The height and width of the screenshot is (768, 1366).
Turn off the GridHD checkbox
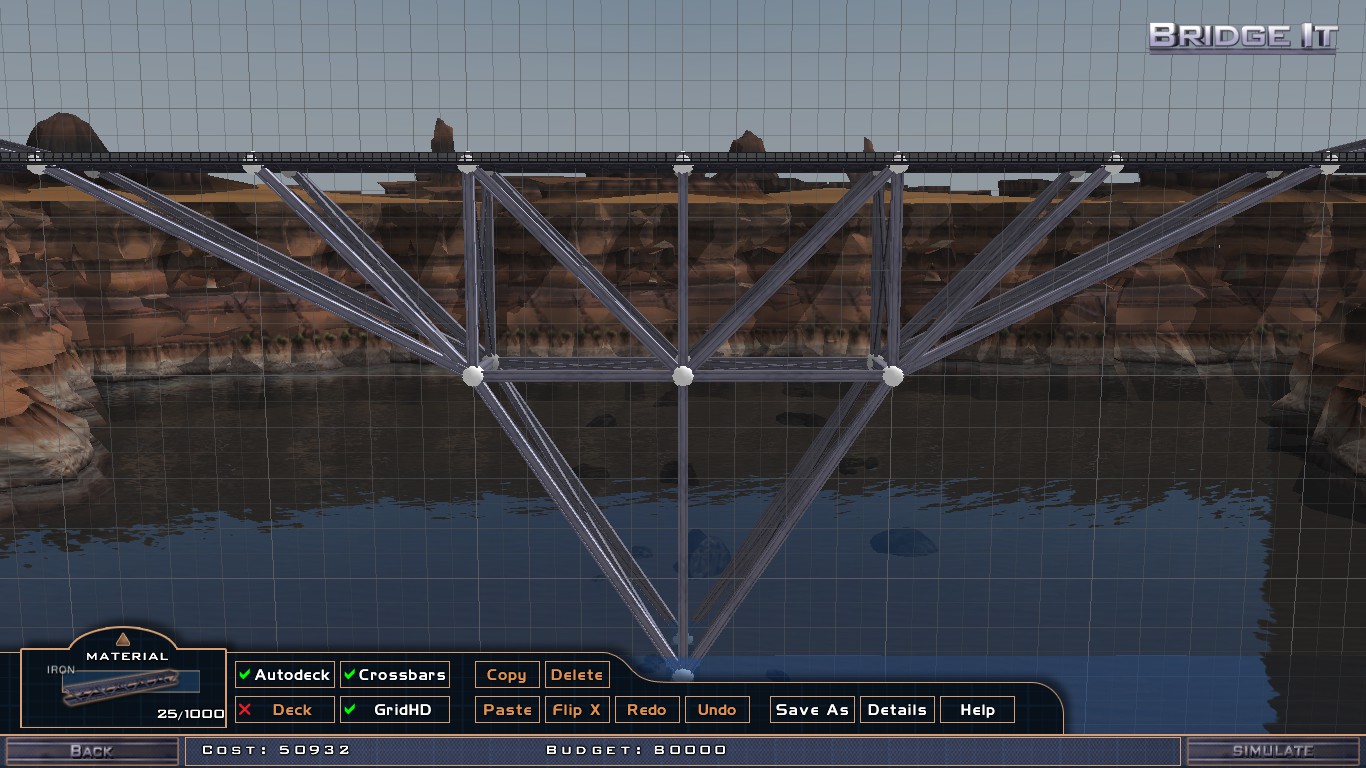(x=395, y=710)
